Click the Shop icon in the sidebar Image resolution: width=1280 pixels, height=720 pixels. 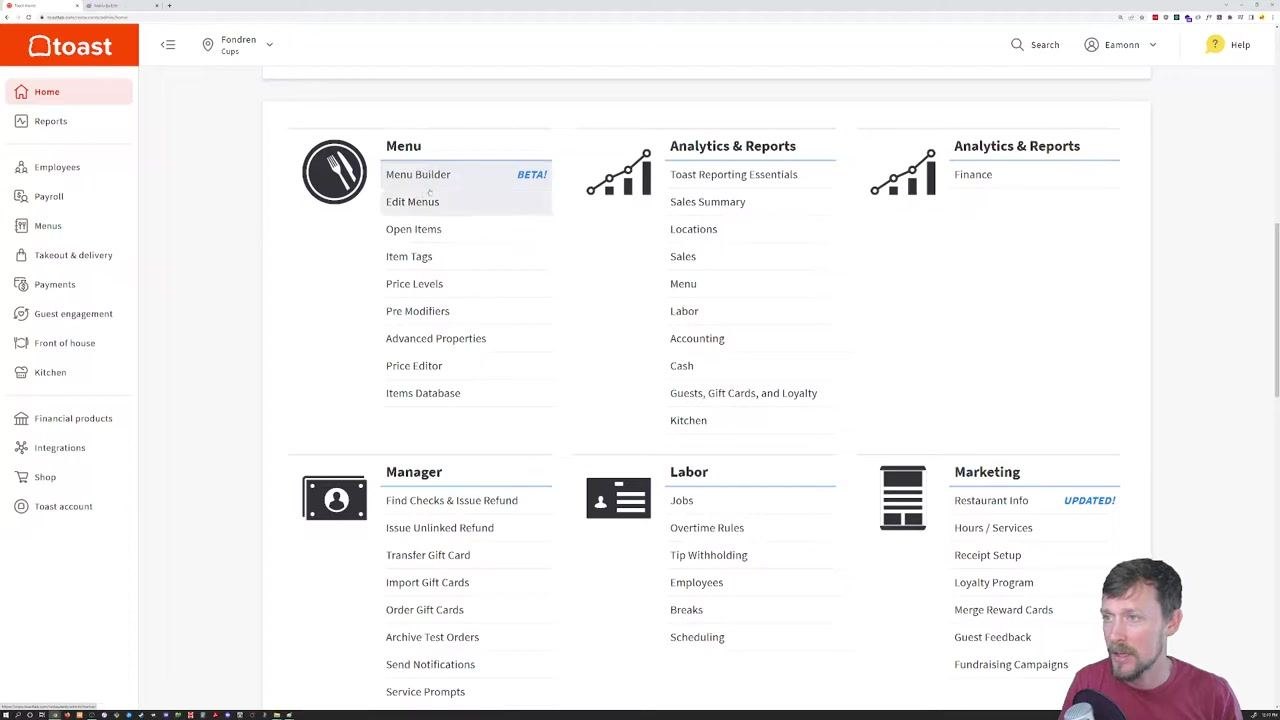tap(21, 477)
